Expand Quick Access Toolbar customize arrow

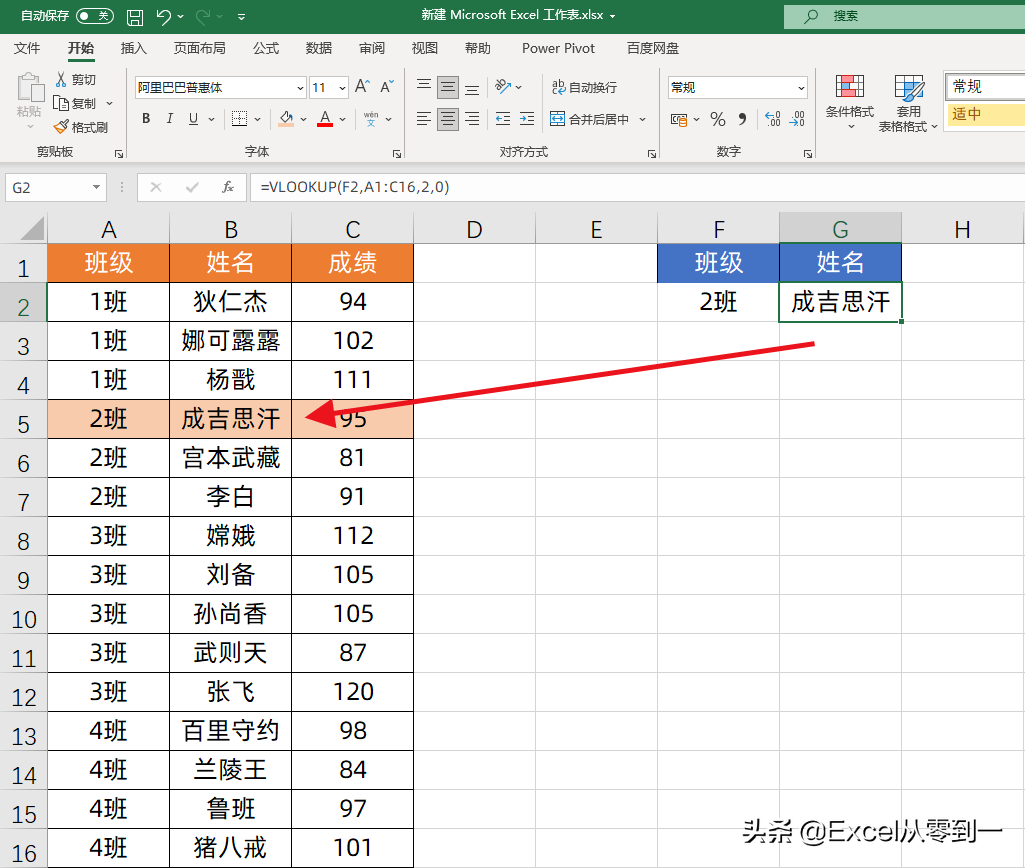[x=241, y=17]
